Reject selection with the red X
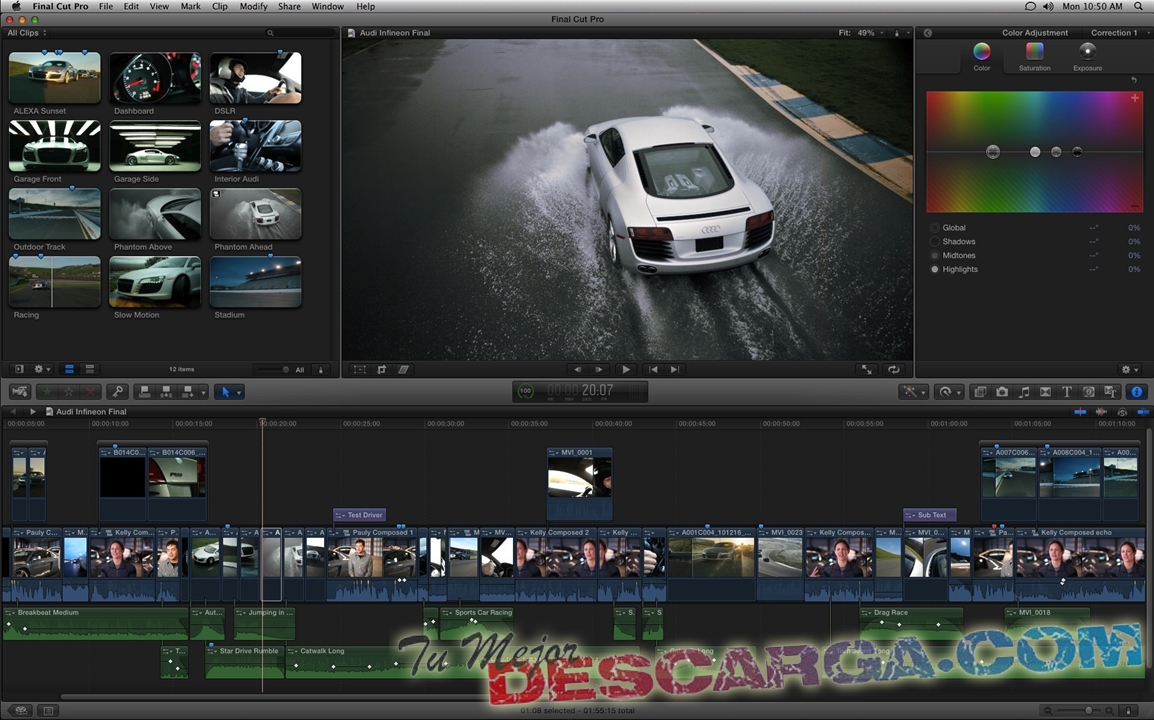This screenshot has width=1154, height=720. 90,392
